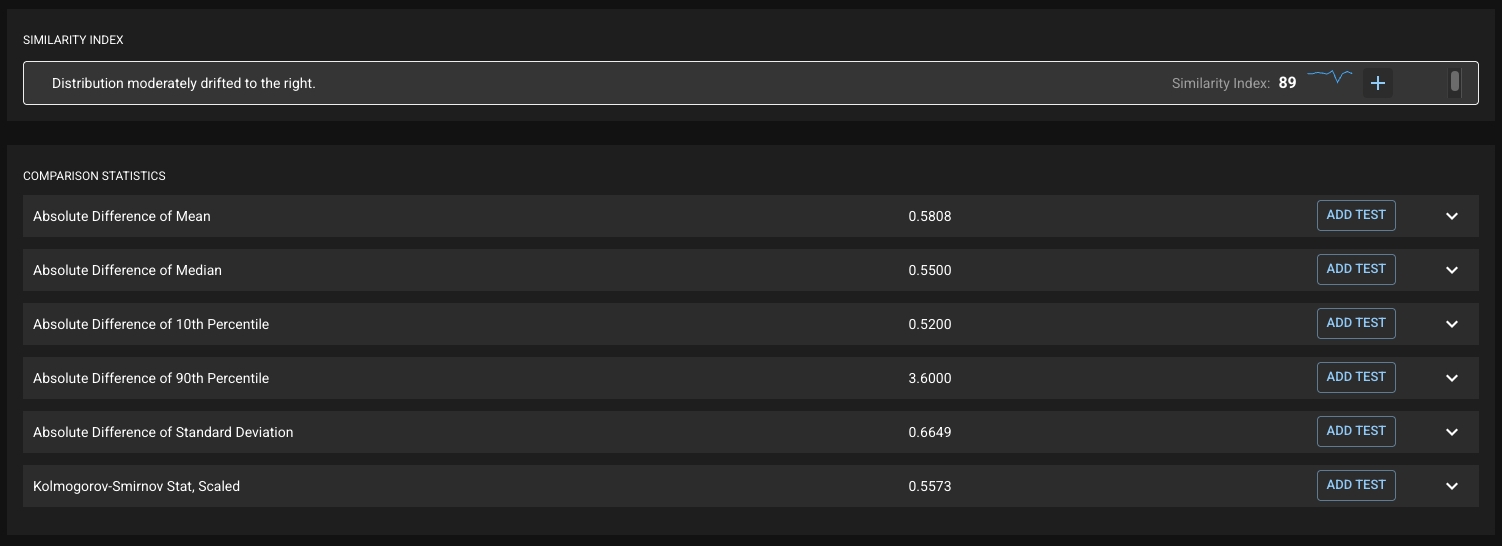Click the 0.5808 mean difference value
The width and height of the screenshot is (1502, 546).
point(929,216)
